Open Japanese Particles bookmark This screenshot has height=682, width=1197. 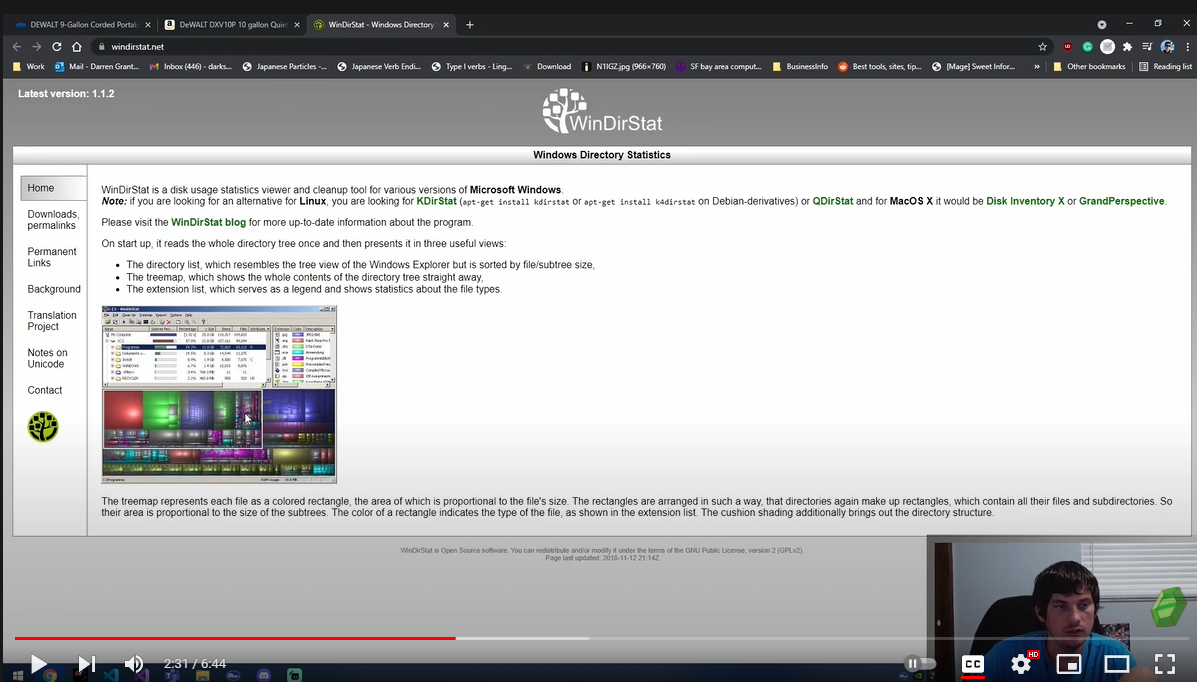[285, 66]
